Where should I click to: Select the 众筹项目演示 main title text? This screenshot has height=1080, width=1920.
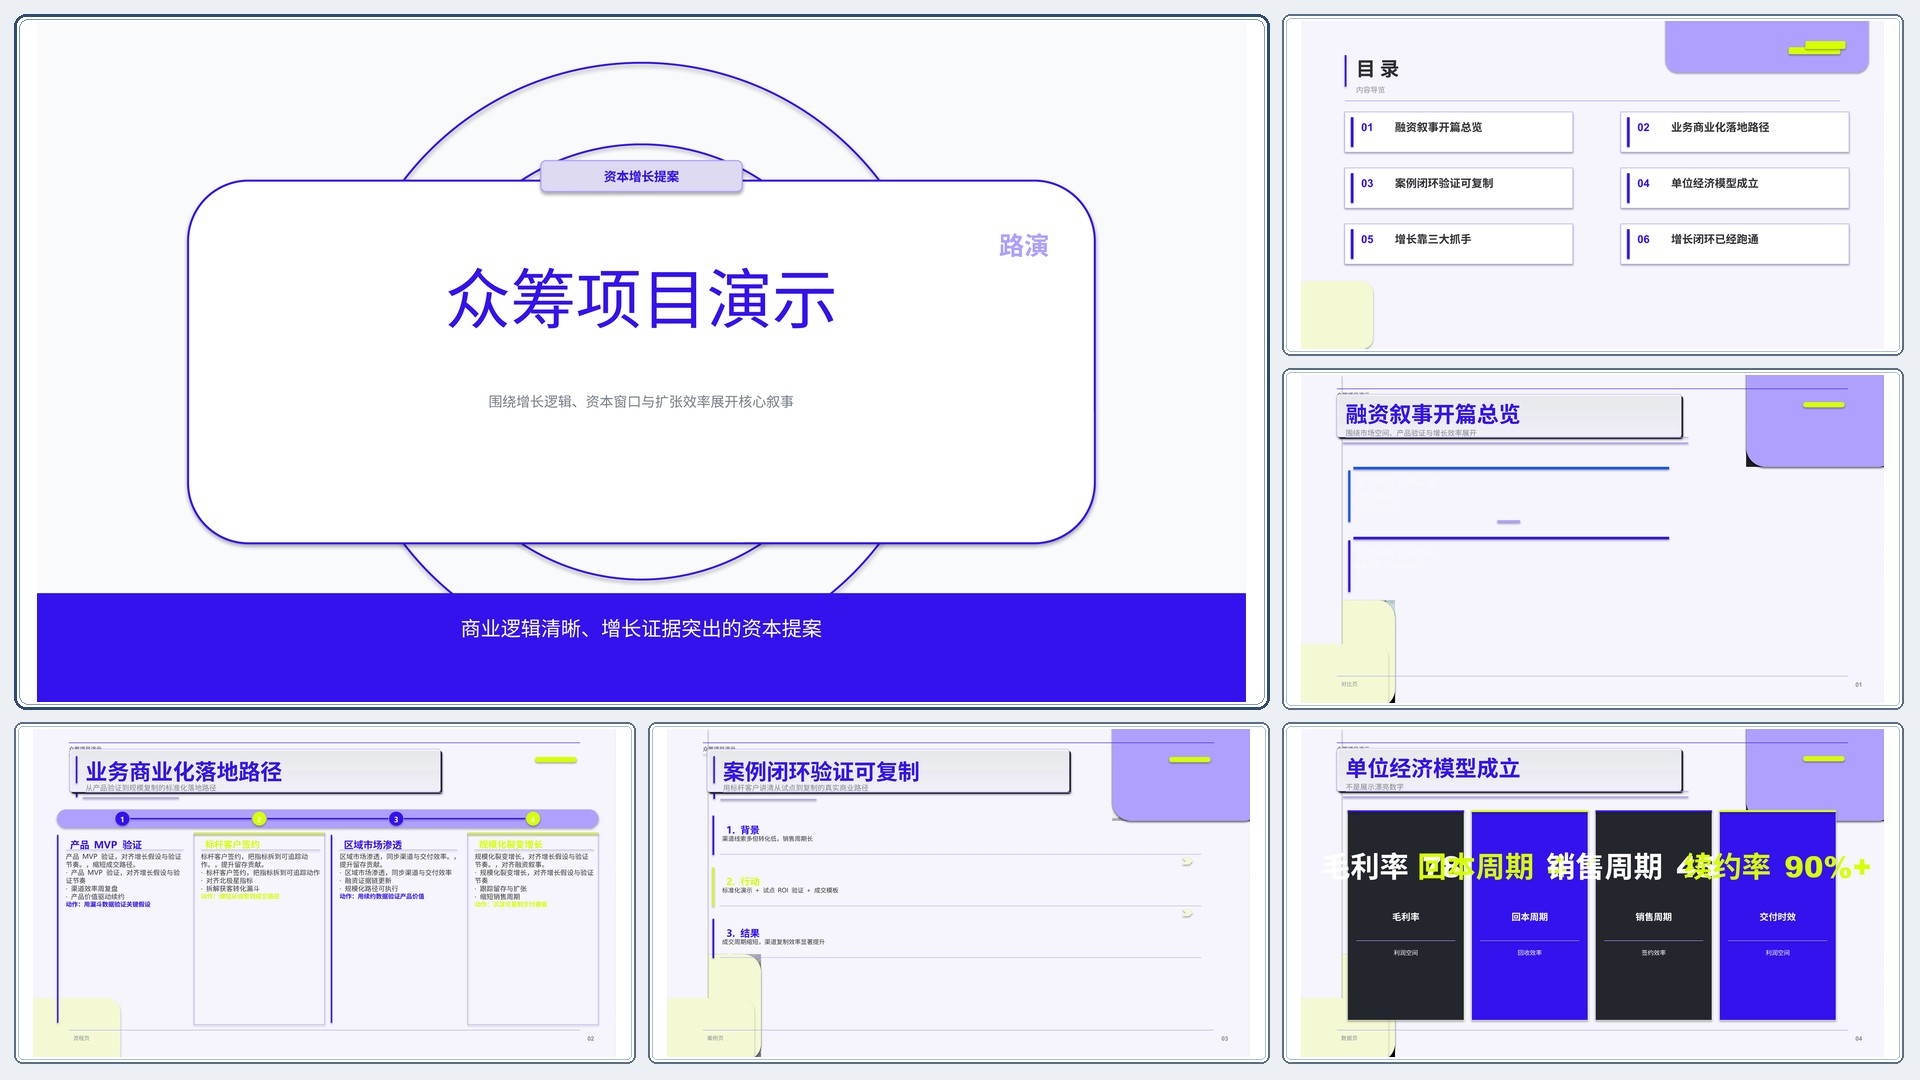click(641, 299)
